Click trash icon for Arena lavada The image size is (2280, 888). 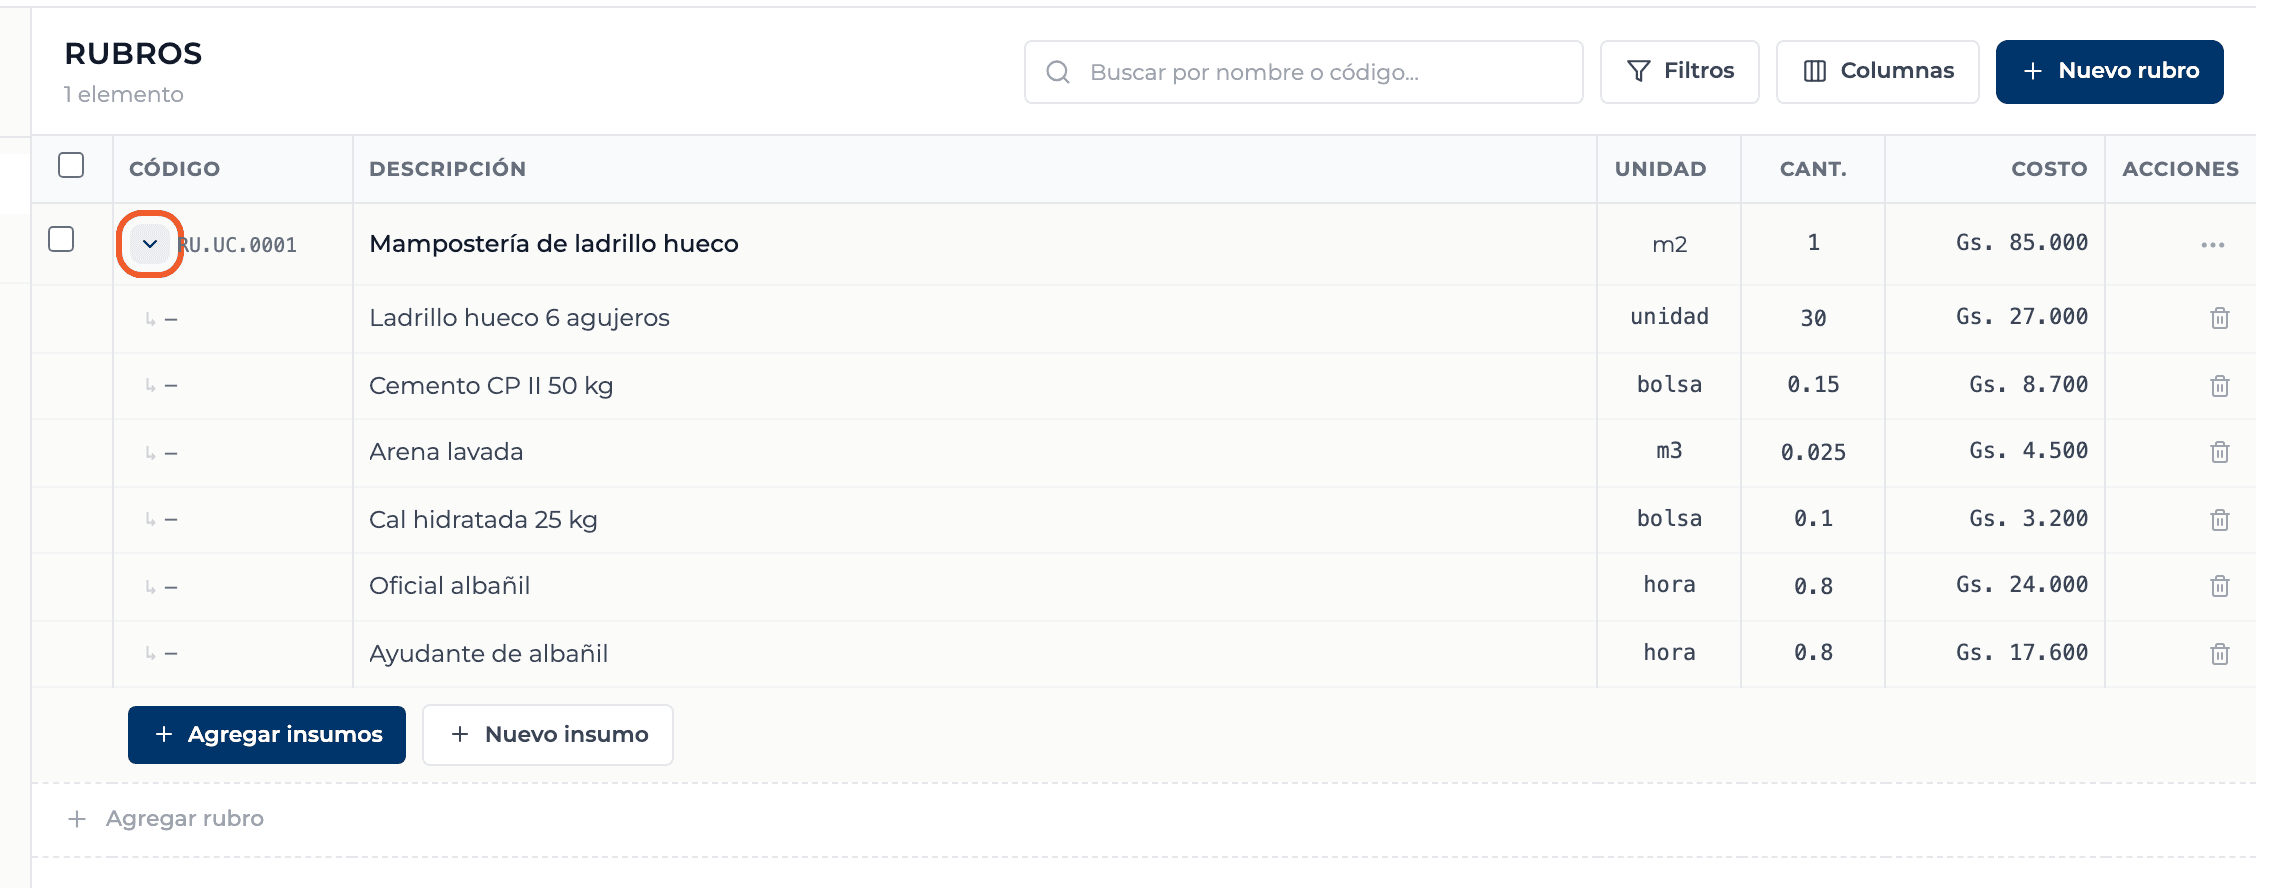tap(2219, 452)
